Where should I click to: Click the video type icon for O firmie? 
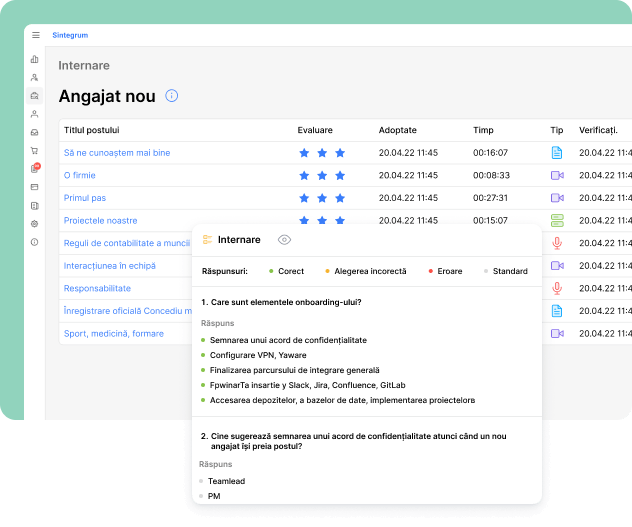coord(557,175)
